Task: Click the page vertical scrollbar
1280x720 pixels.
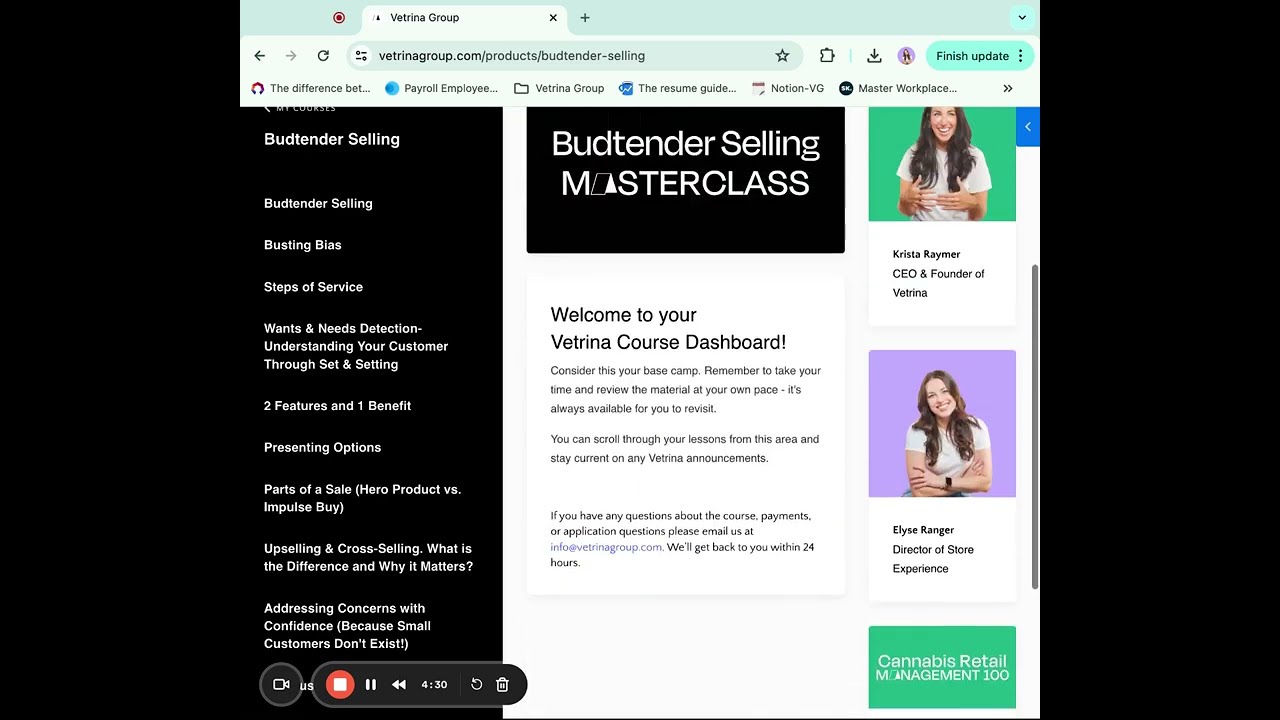Action: [1035, 427]
